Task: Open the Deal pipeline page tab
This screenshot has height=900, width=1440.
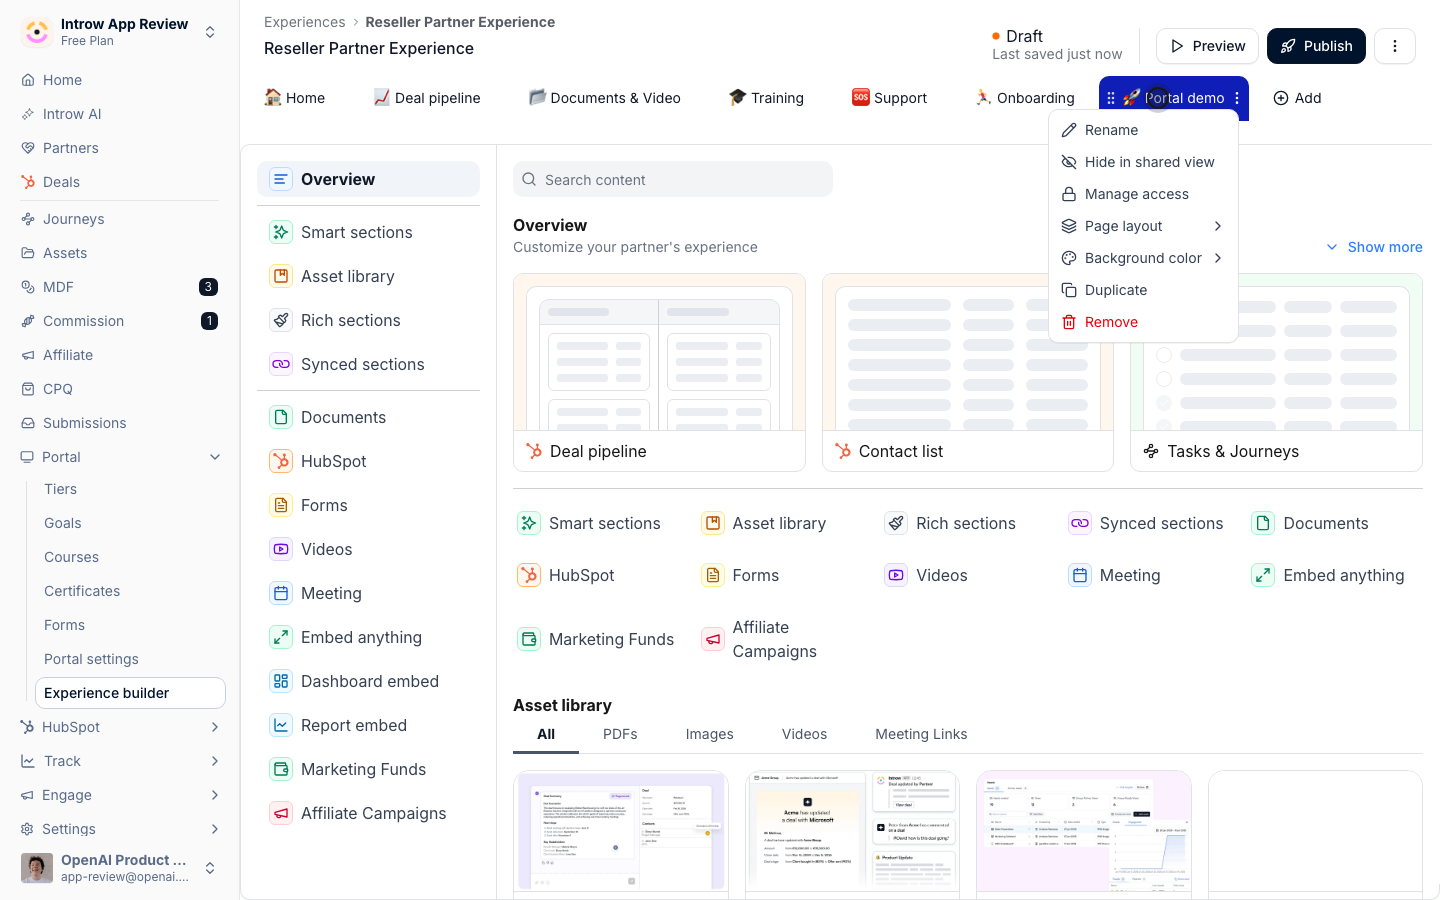Action: [427, 98]
